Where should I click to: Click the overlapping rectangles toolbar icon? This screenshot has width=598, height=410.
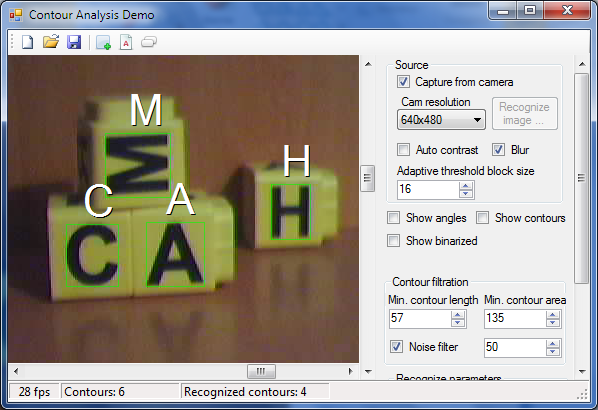[x=149, y=42]
